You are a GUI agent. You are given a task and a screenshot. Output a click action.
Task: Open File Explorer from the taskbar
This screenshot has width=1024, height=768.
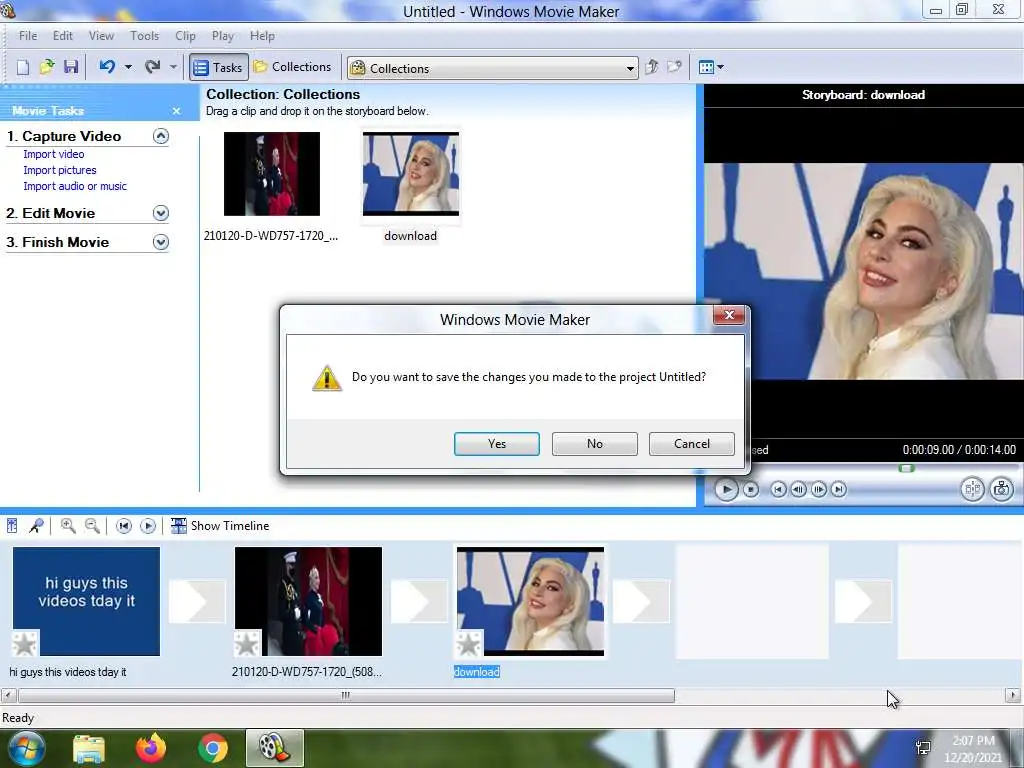89,748
